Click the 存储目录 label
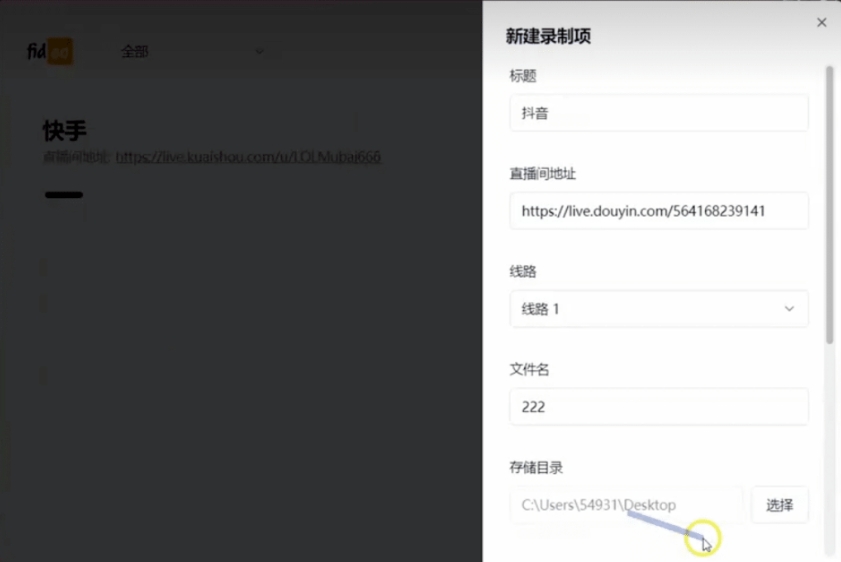The width and height of the screenshot is (841, 562). coord(536,468)
